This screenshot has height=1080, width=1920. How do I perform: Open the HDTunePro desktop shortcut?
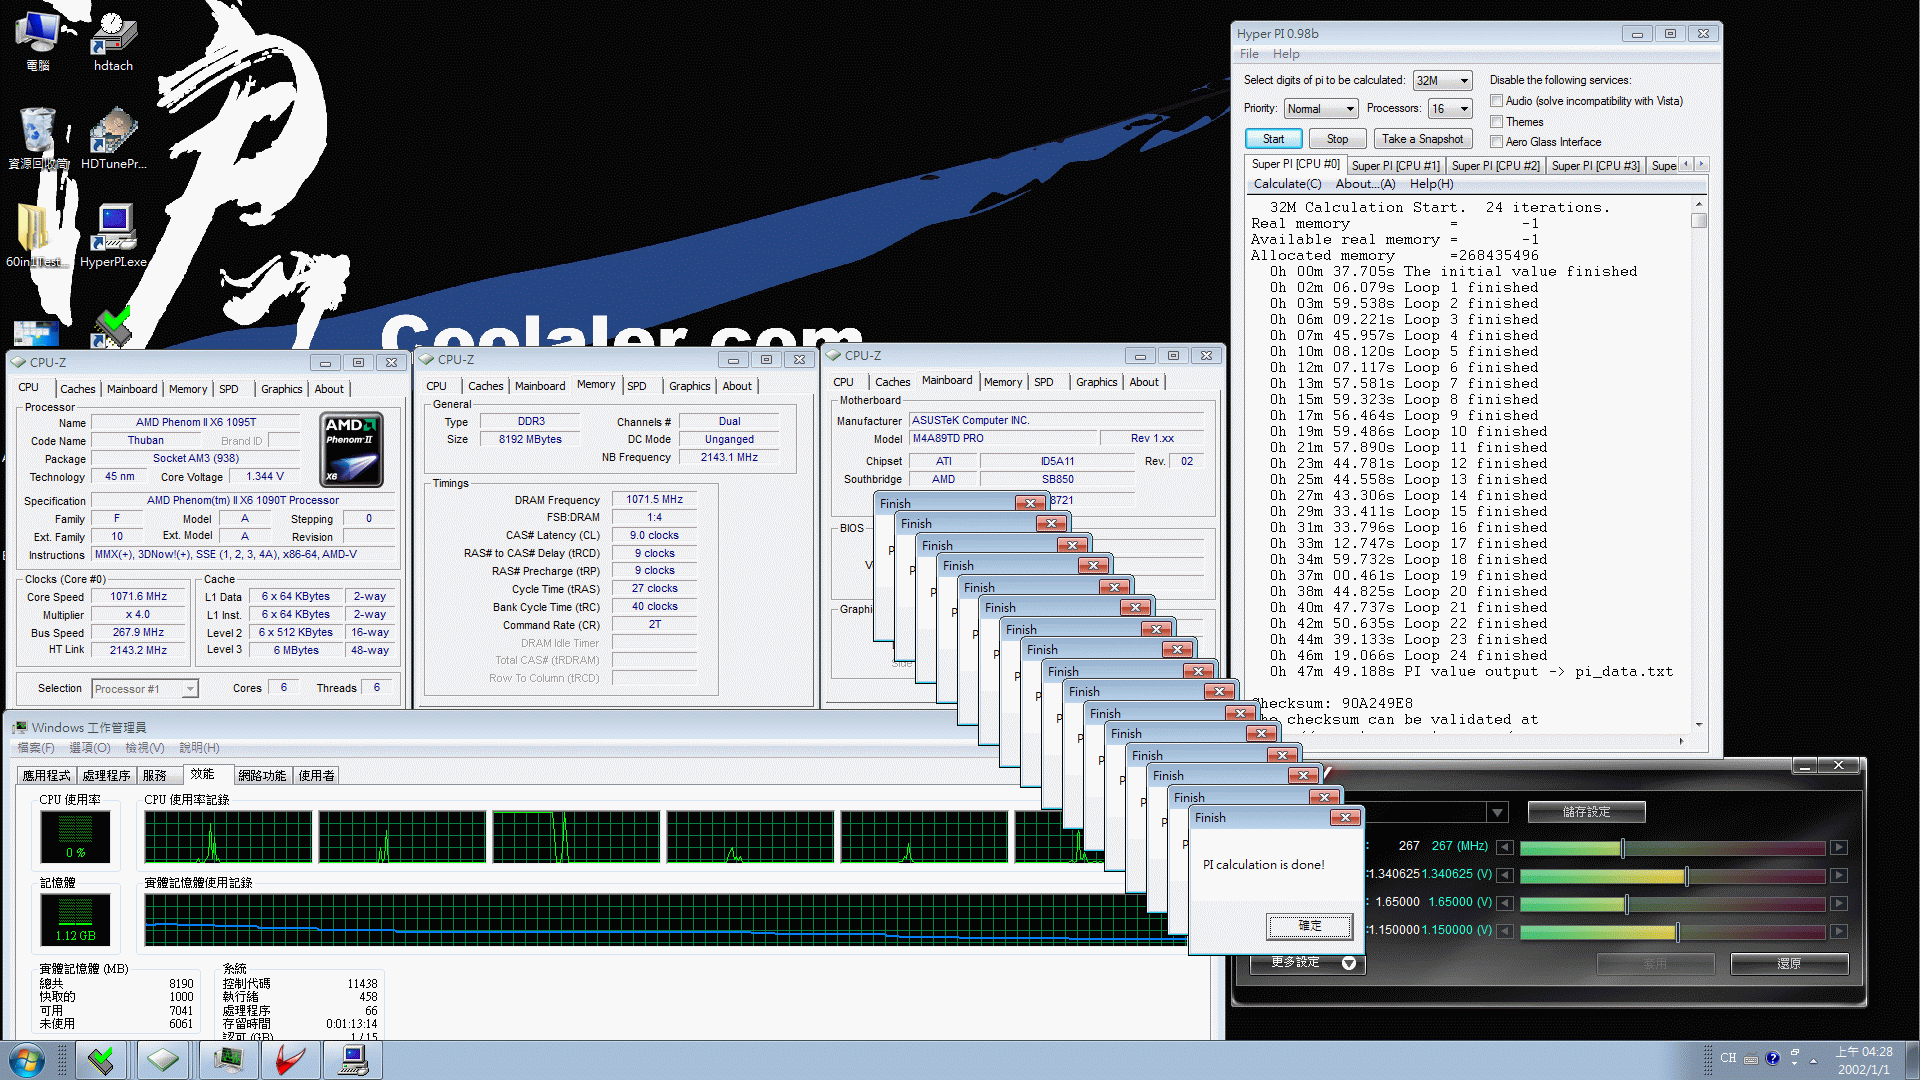tap(113, 140)
